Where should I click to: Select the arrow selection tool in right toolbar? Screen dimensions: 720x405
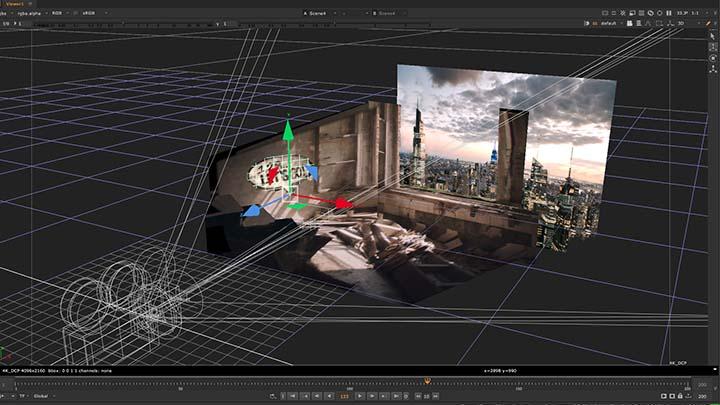[712, 35]
